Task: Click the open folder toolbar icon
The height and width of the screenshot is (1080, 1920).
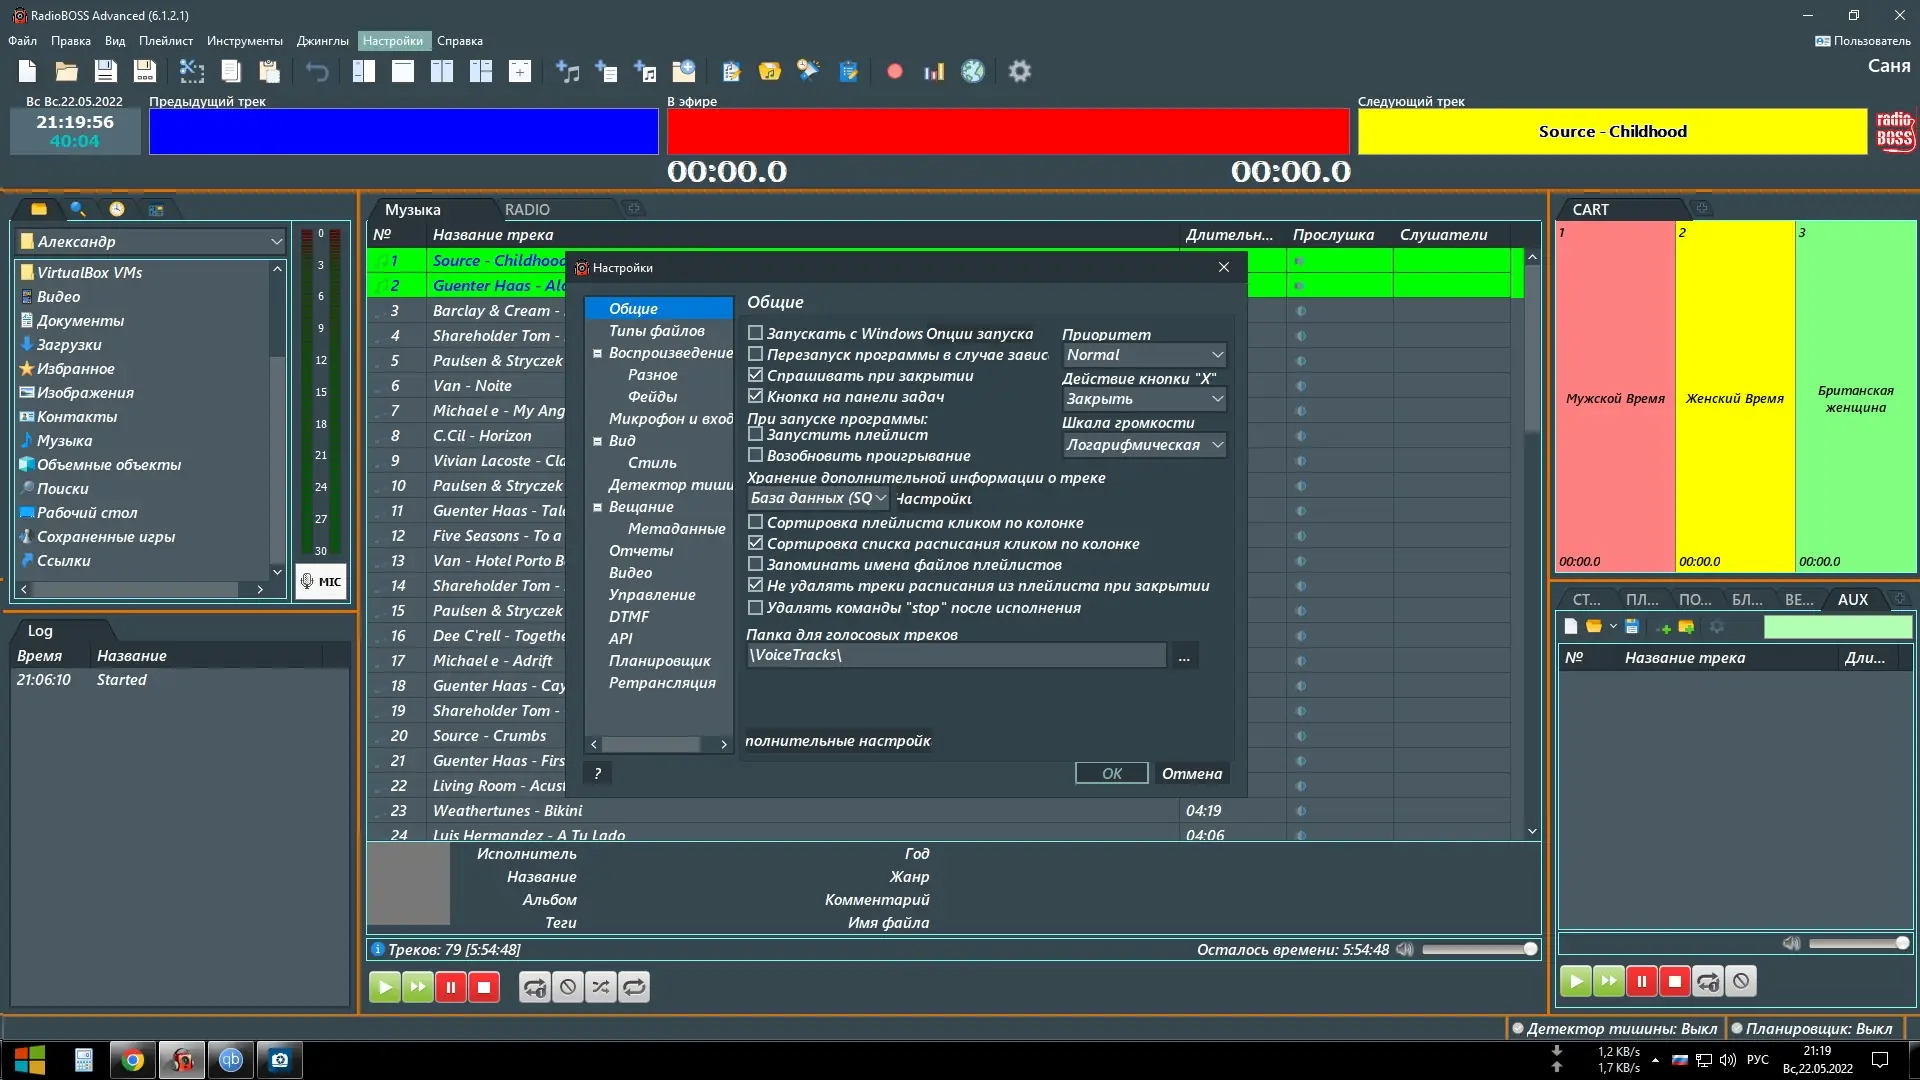Action: [x=66, y=71]
